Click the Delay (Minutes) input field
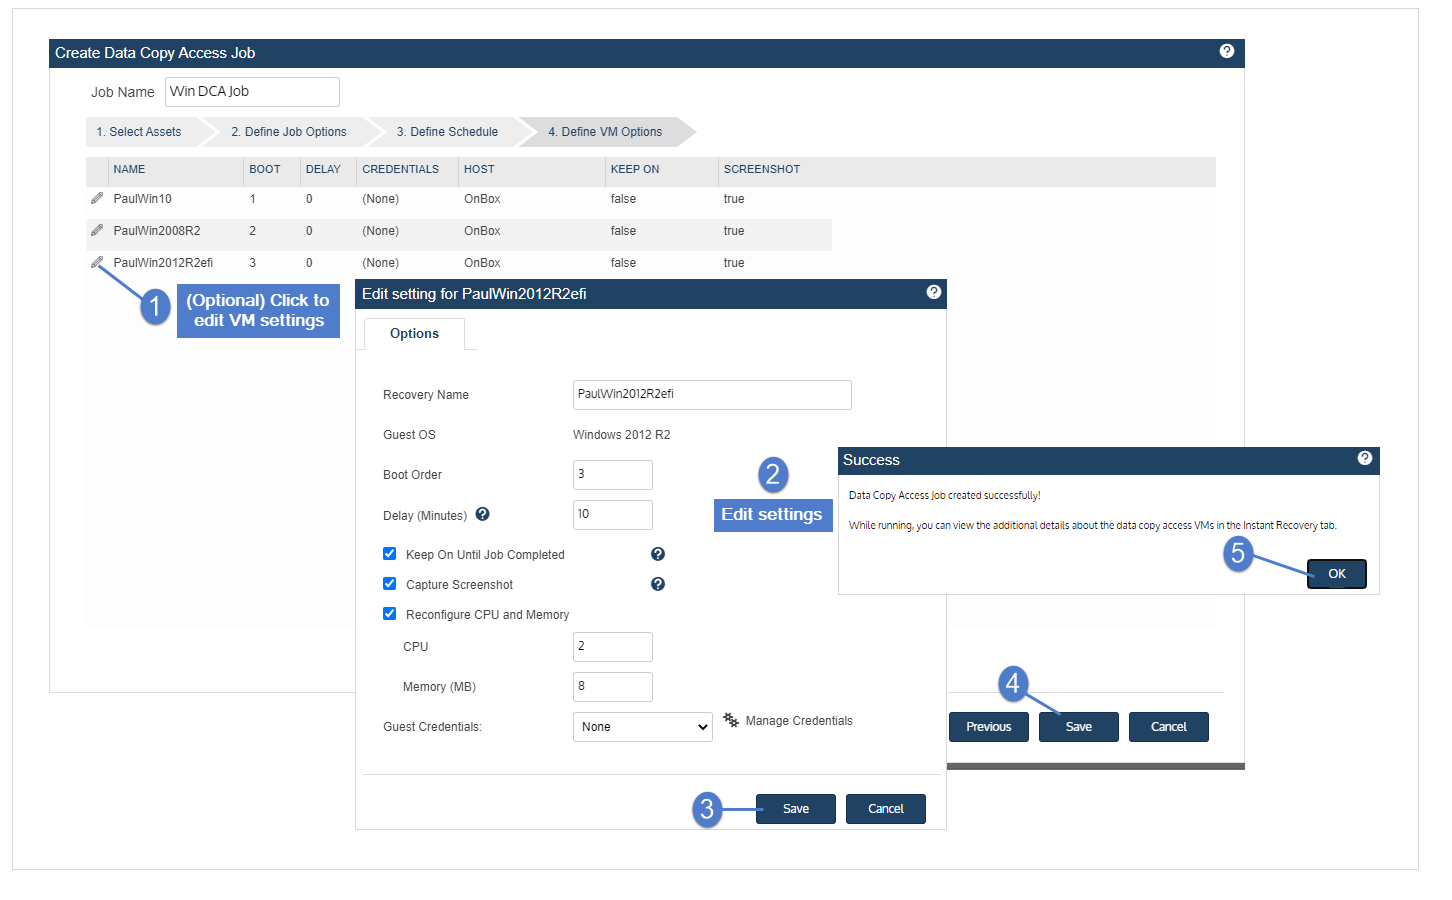The width and height of the screenshot is (1452, 900). pos(613,515)
